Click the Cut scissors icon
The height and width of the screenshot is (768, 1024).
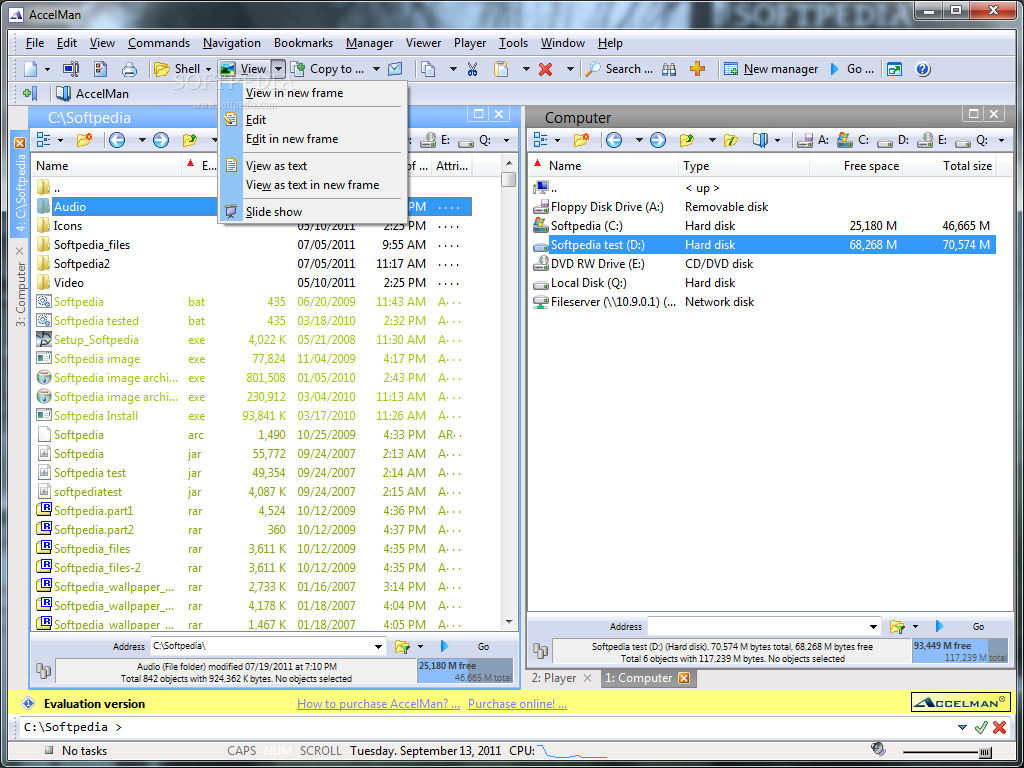[473, 69]
